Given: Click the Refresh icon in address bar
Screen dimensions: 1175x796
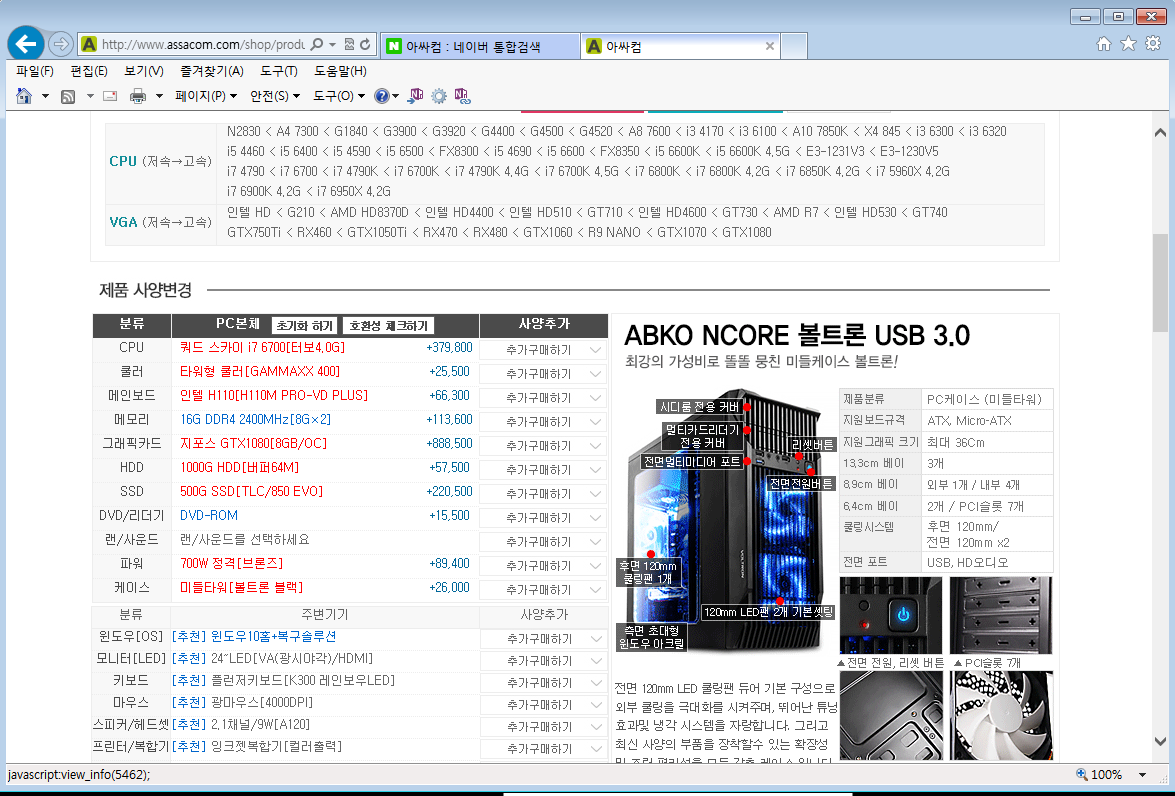Looking at the screenshot, I should [365, 45].
